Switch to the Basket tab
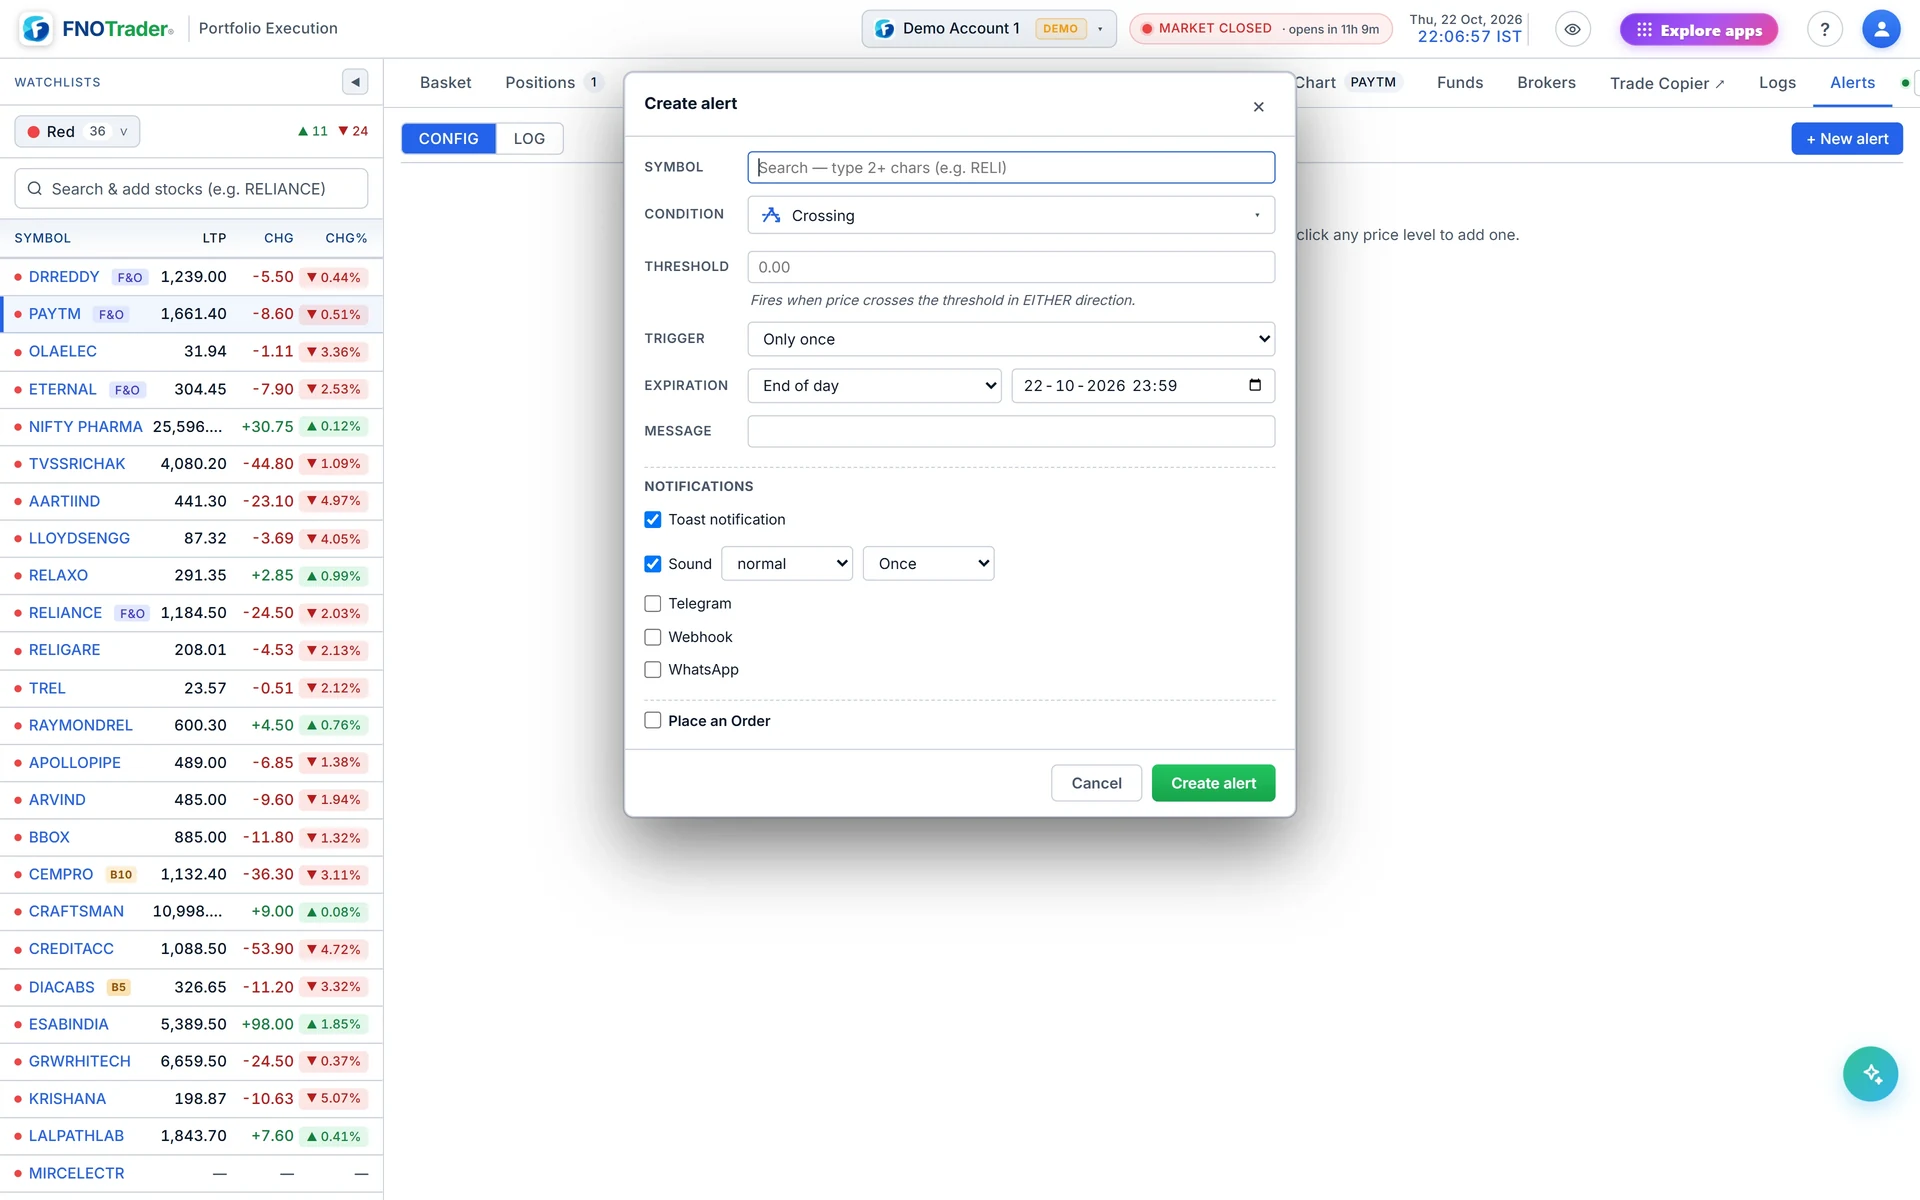The image size is (1920, 1200). 445,82
